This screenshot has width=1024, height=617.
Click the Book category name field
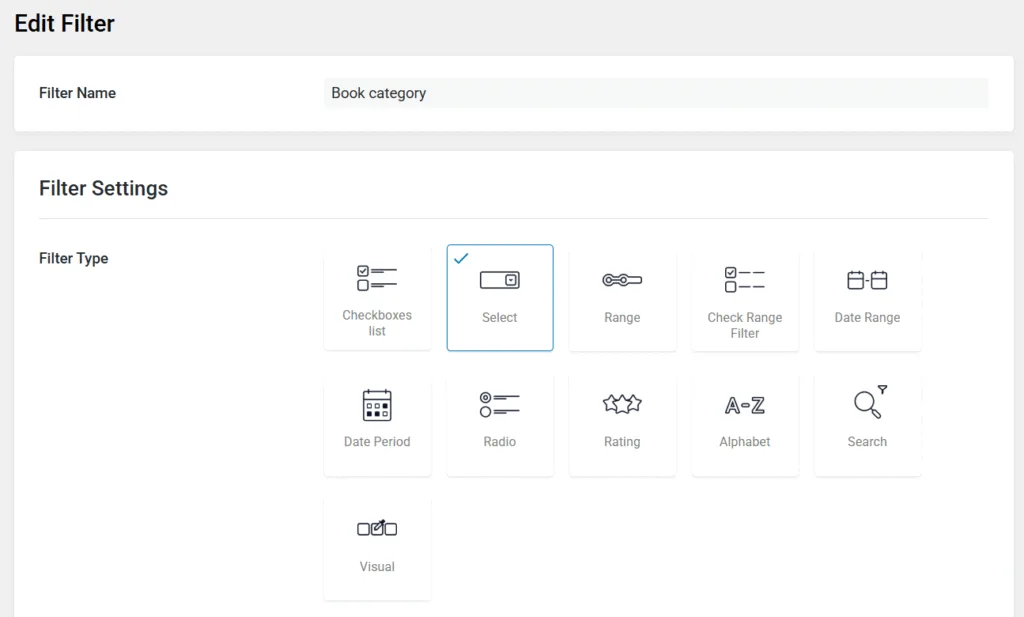pos(655,92)
